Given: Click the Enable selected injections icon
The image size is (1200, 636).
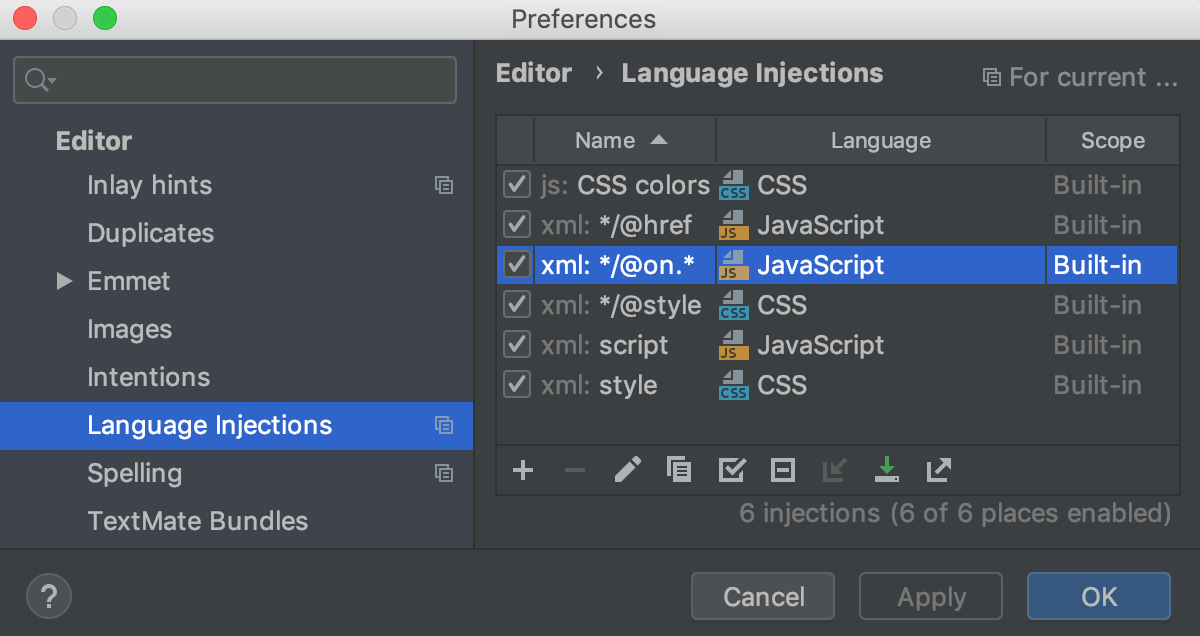Looking at the screenshot, I should 731,470.
